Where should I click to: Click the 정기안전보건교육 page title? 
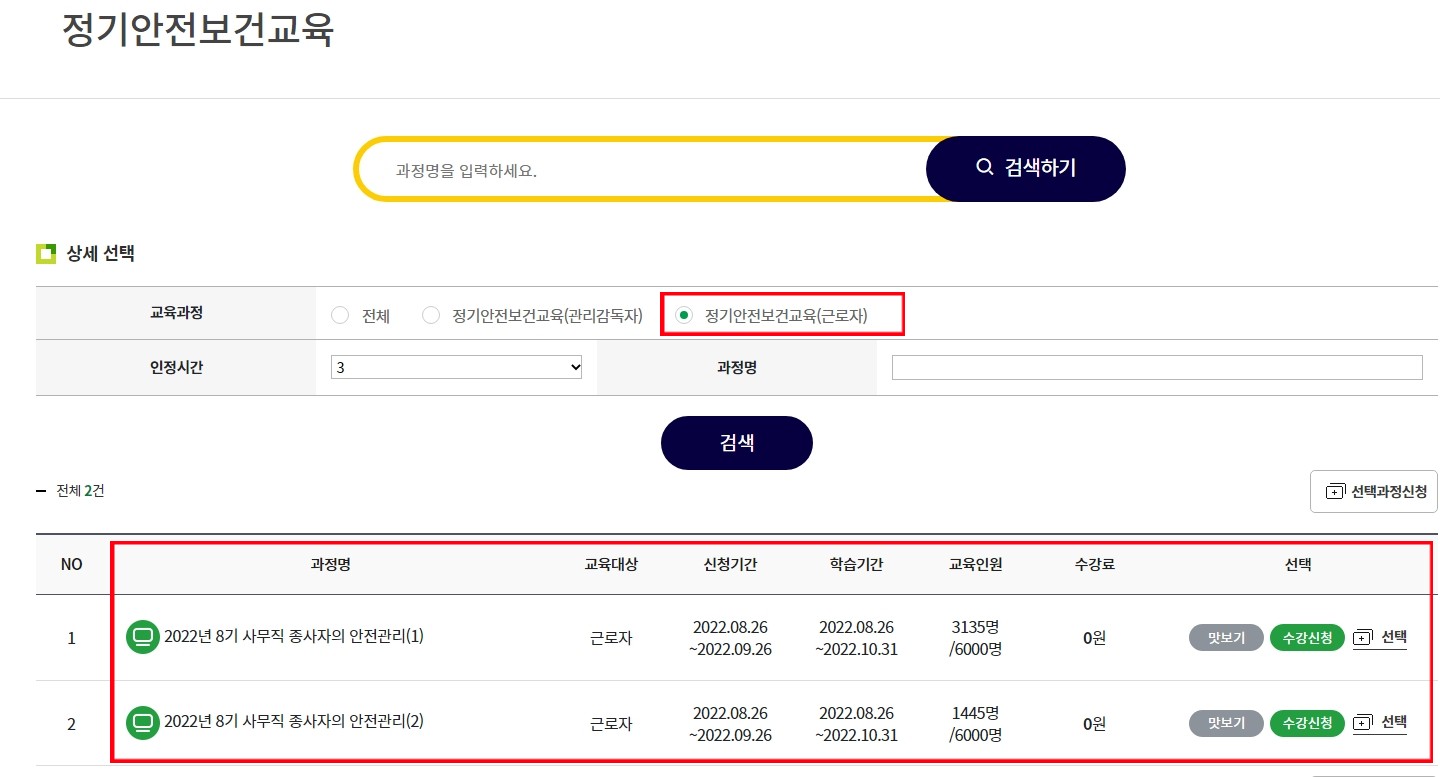coord(197,29)
